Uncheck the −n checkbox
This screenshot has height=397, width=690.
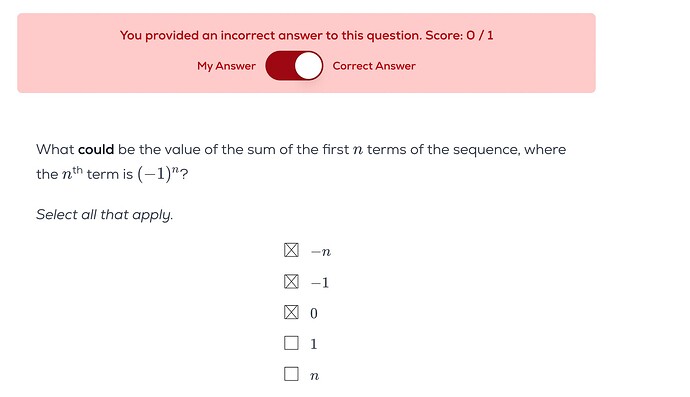pyautogui.click(x=291, y=250)
